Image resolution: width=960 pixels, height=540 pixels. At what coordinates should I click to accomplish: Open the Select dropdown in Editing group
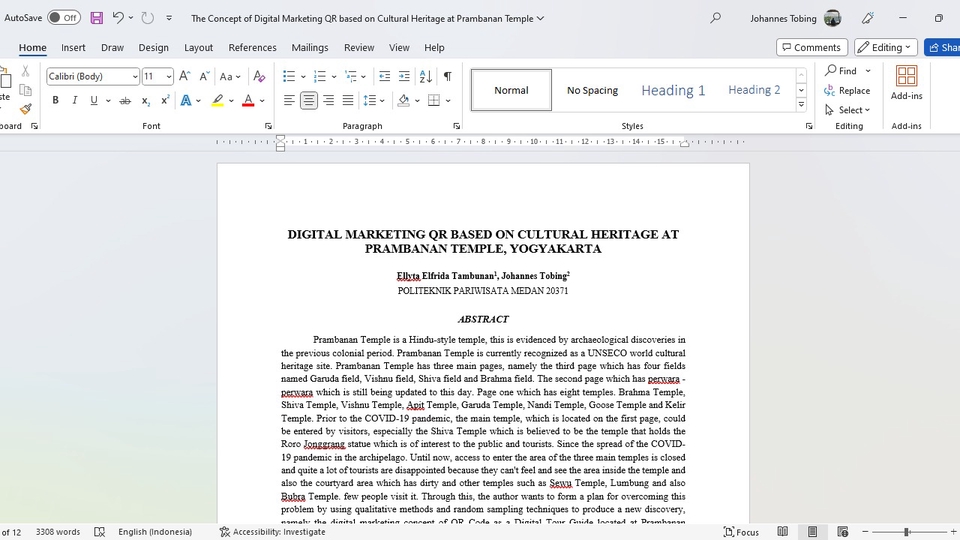tap(847, 110)
